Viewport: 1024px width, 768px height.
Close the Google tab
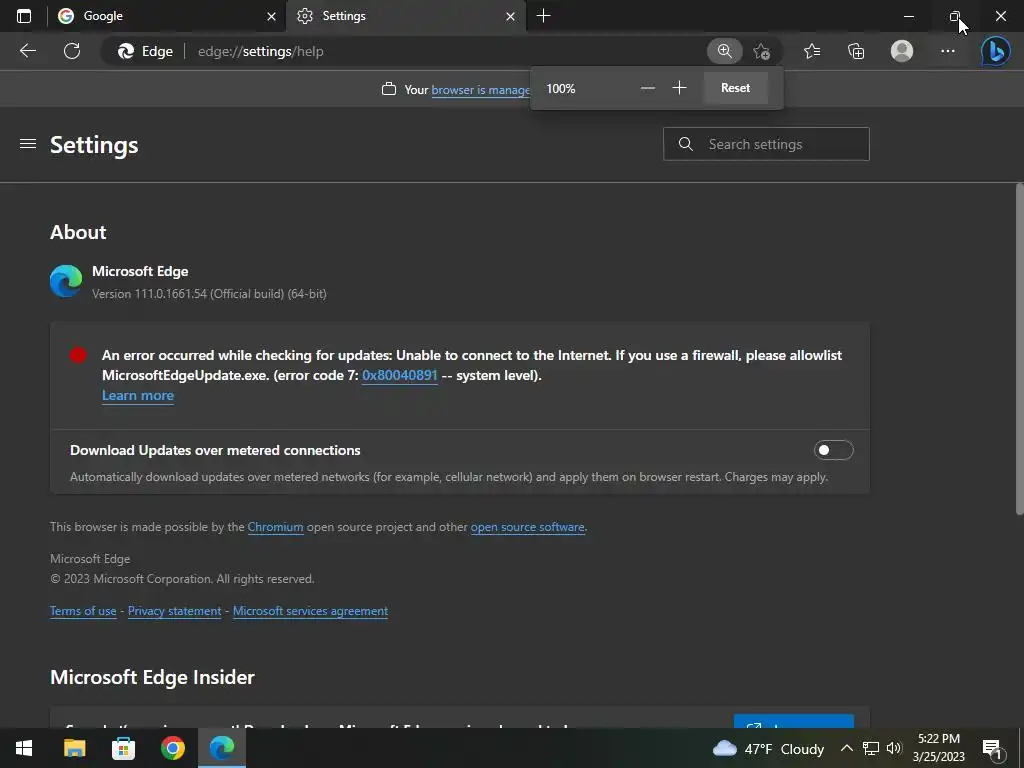[x=272, y=16]
